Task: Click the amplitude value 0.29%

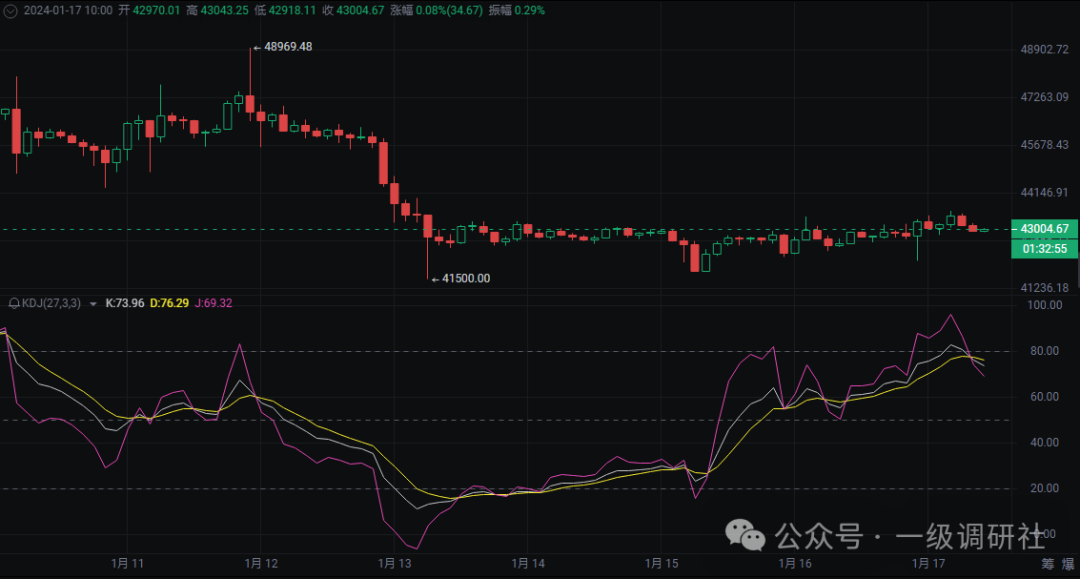Action: tap(529, 10)
